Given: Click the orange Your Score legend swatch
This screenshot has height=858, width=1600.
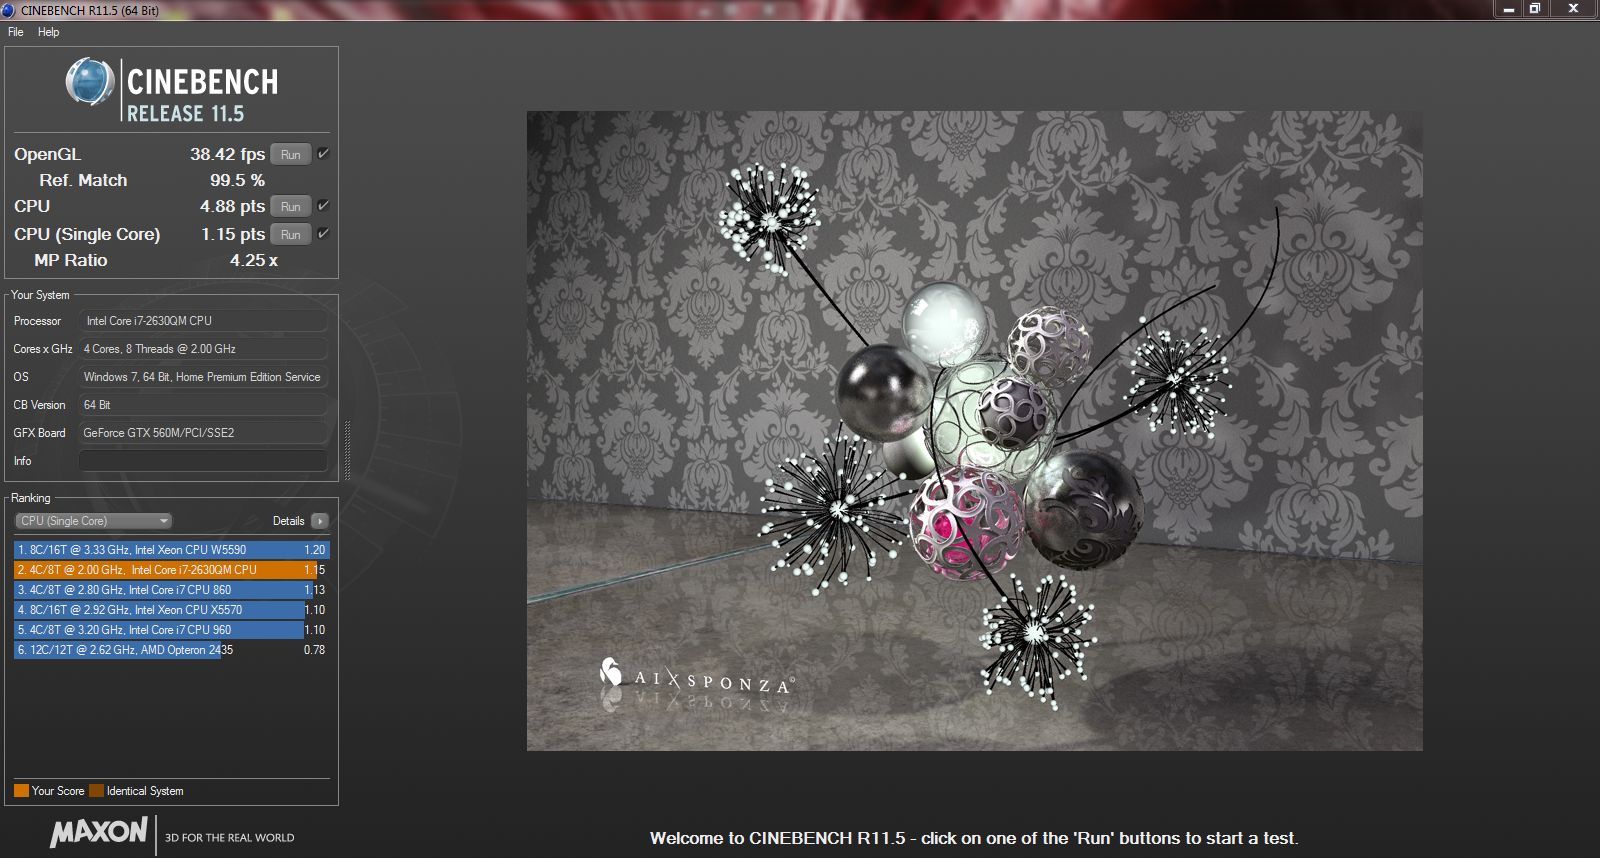Looking at the screenshot, I should [21, 791].
